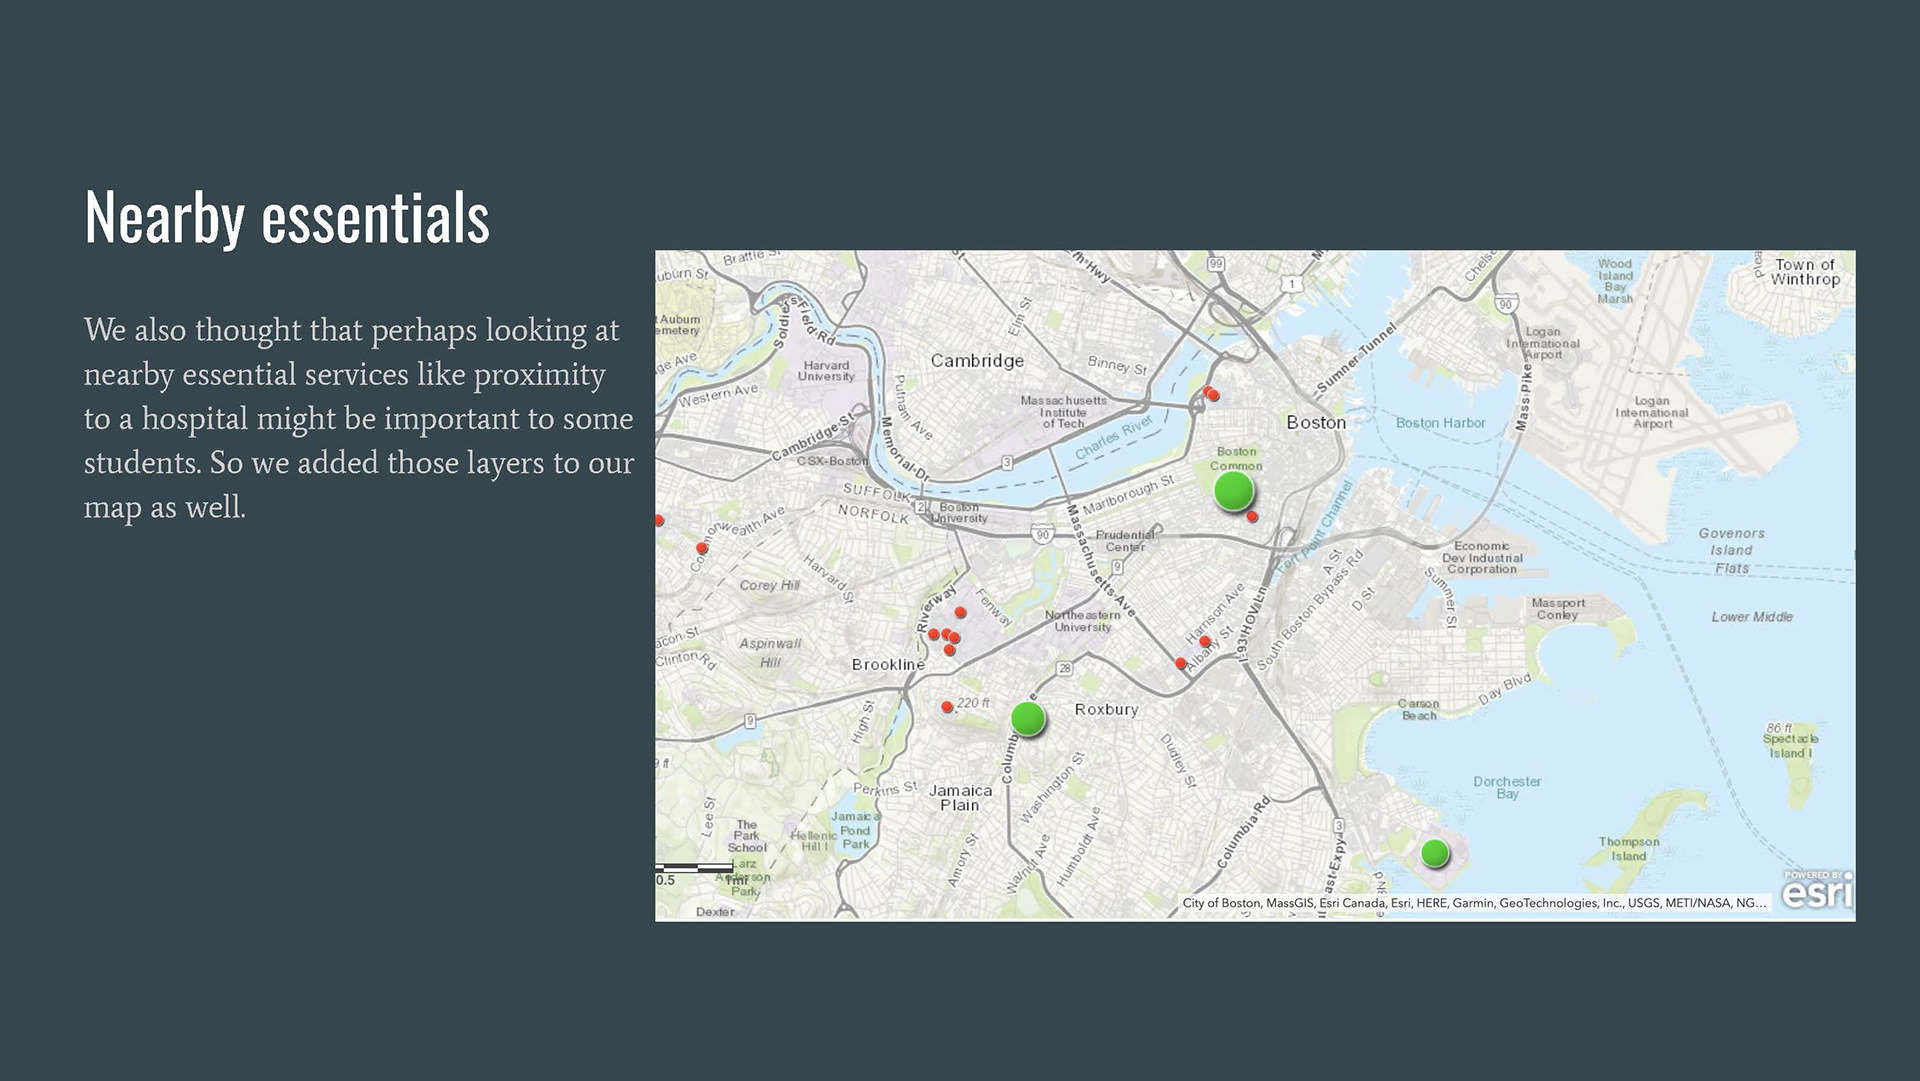Click the US route 1 shield at map top
The image size is (1920, 1081).
coord(1291,284)
